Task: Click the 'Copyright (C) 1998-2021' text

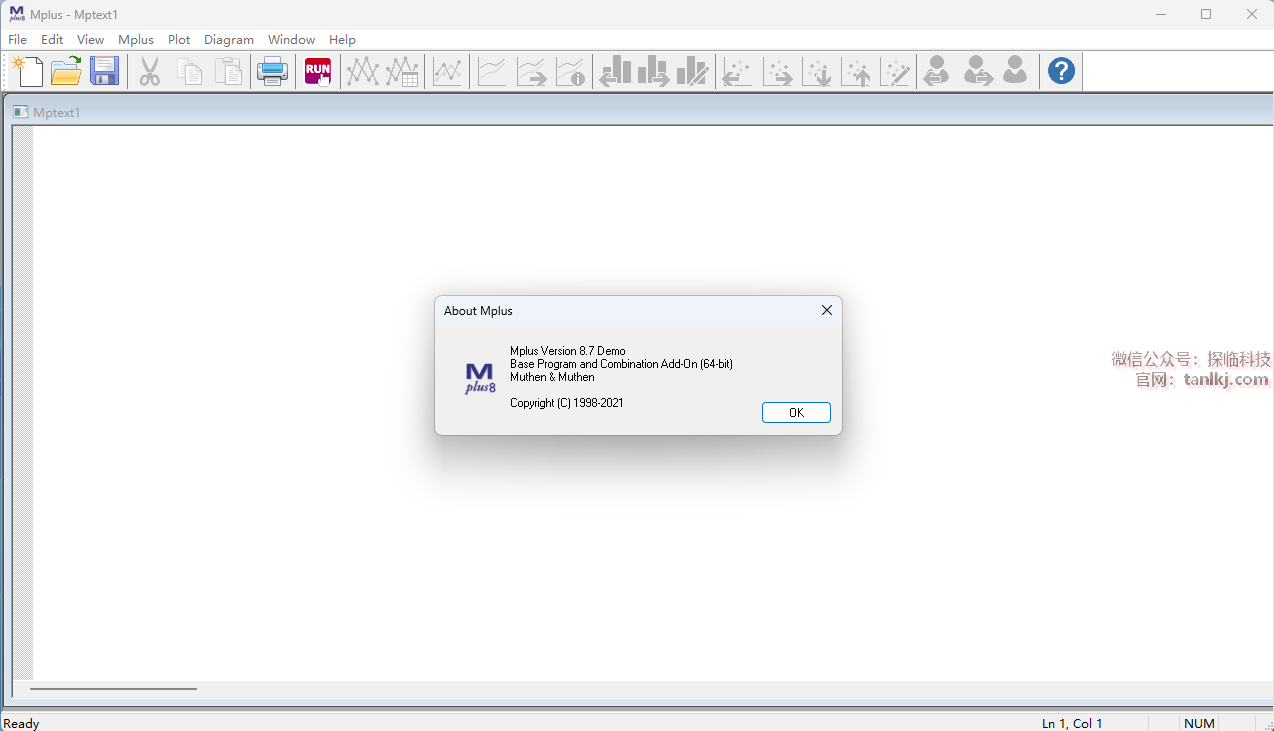Action: [567, 403]
